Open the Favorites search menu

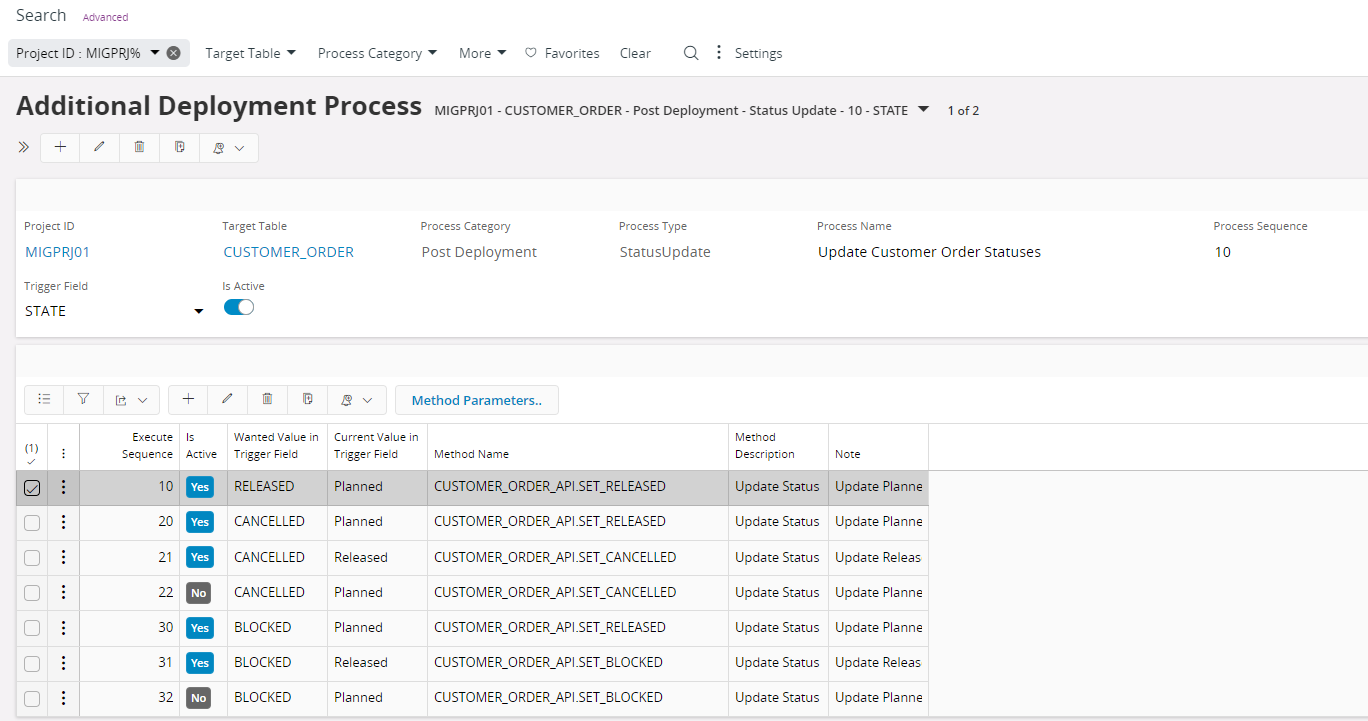pos(562,53)
